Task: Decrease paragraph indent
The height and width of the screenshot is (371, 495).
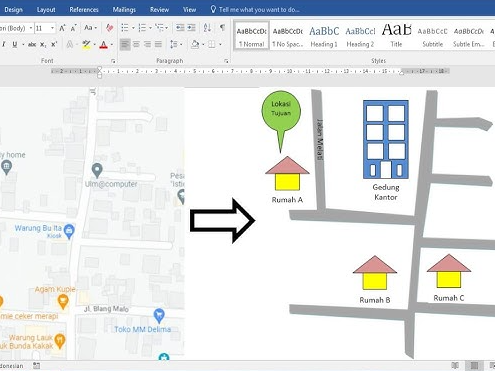Action: point(180,28)
